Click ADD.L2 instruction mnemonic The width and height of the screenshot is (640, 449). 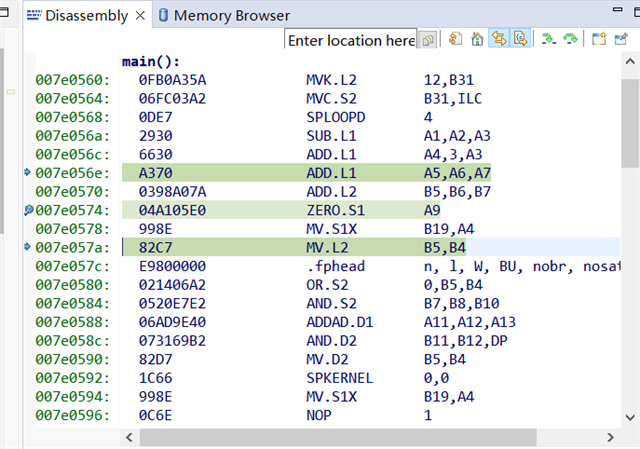pyautogui.click(x=331, y=192)
